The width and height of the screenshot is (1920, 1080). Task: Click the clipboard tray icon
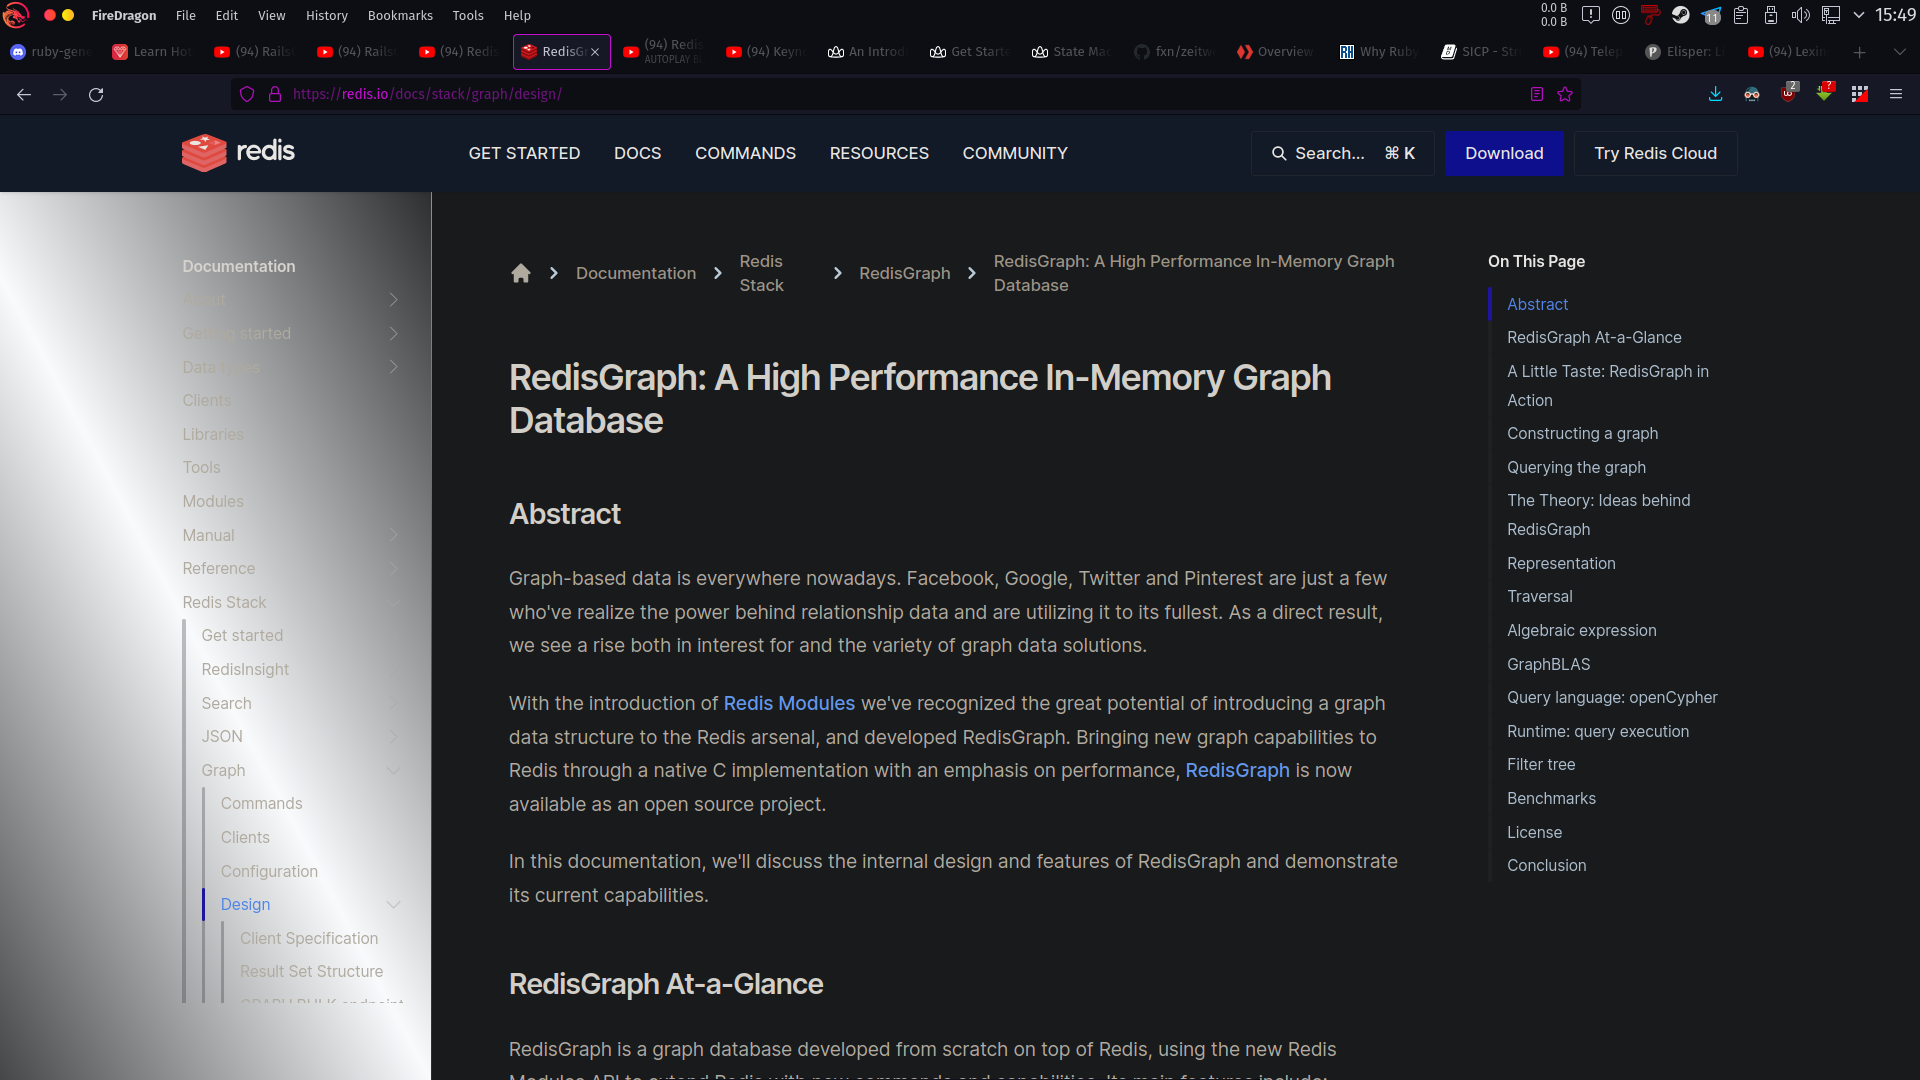[x=1740, y=15]
